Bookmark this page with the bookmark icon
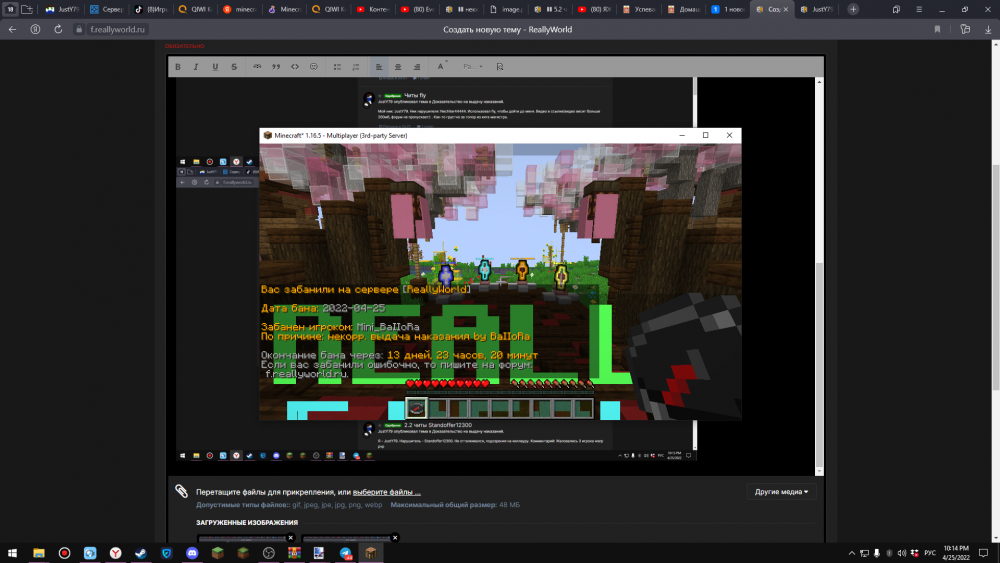Image resolution: width=1000 pixels, height=563 pixels. tap(938, 29)
